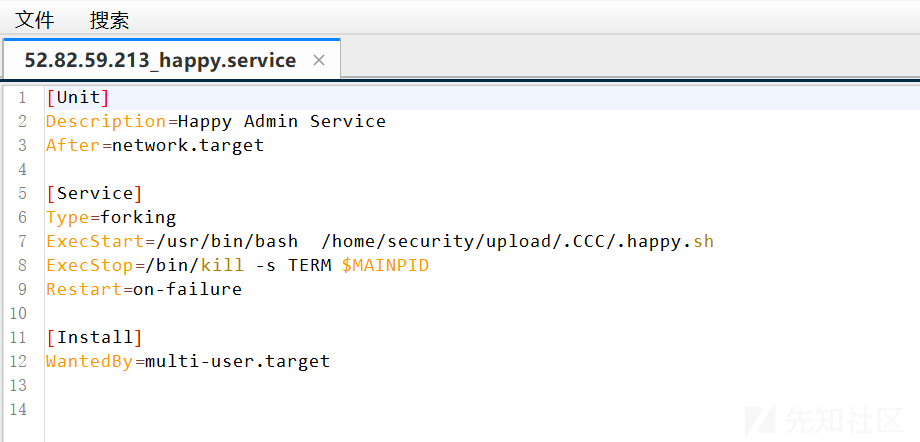Screen dimensions: 920x442
Task: Click the kill keyword in ExecStop
Action: click(222, 265)
